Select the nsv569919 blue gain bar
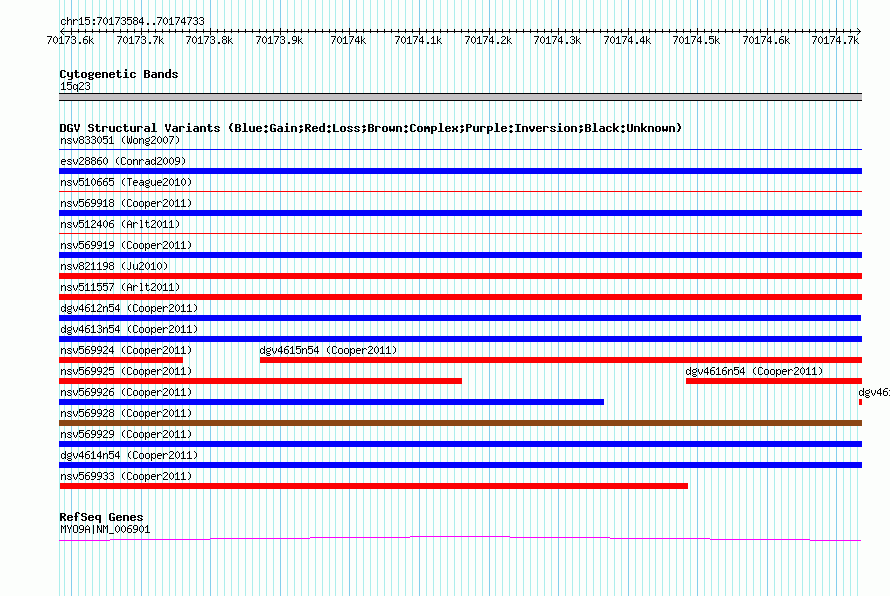 (x=460, y=255)
